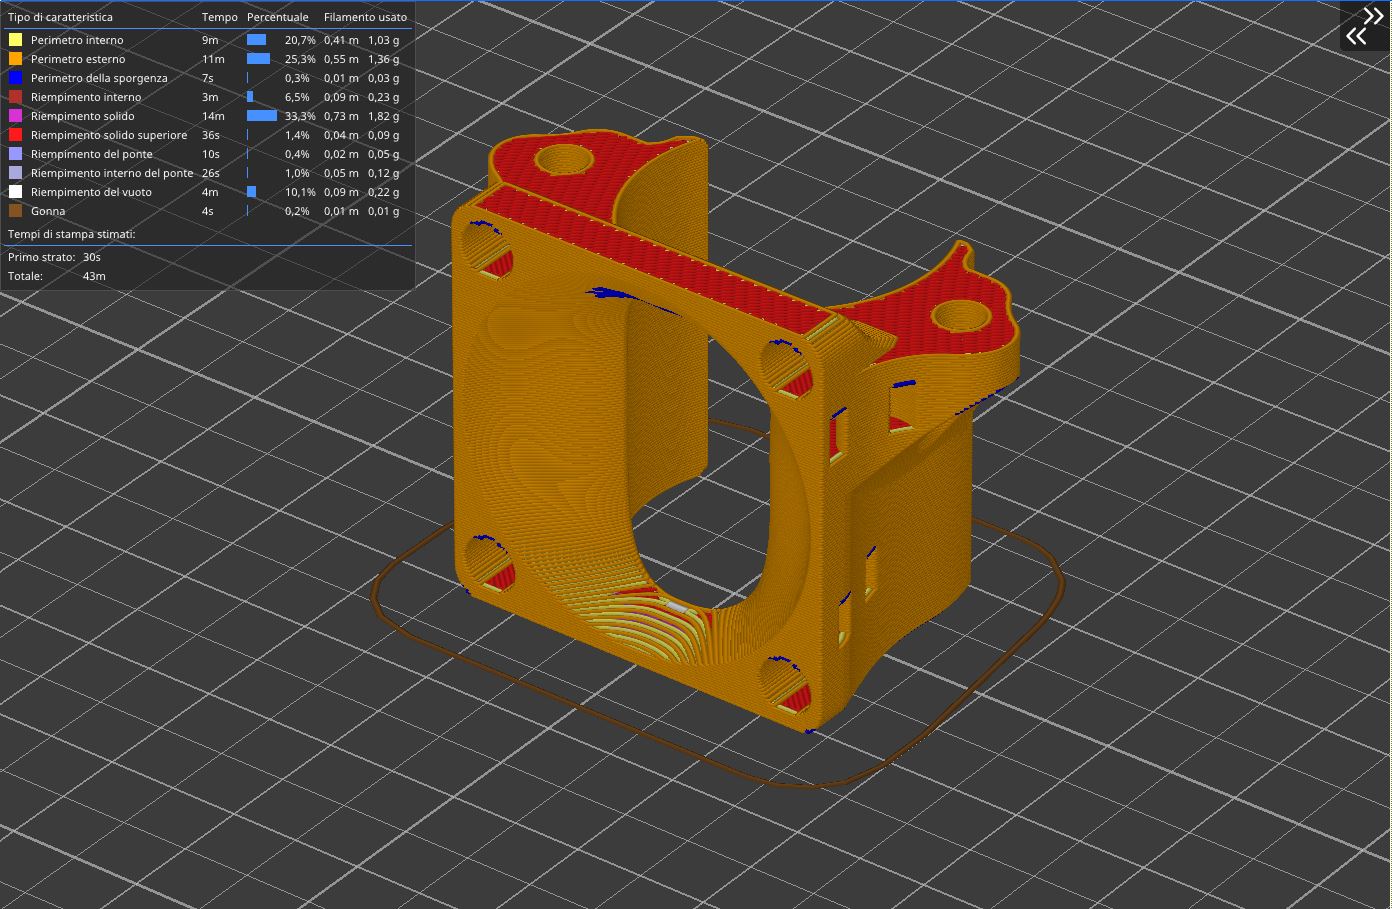Viewport: 1392px width, 909px height.
Task: Click the Gonna brown swatch
Action: pyautogui.click(x=15, y=211)
